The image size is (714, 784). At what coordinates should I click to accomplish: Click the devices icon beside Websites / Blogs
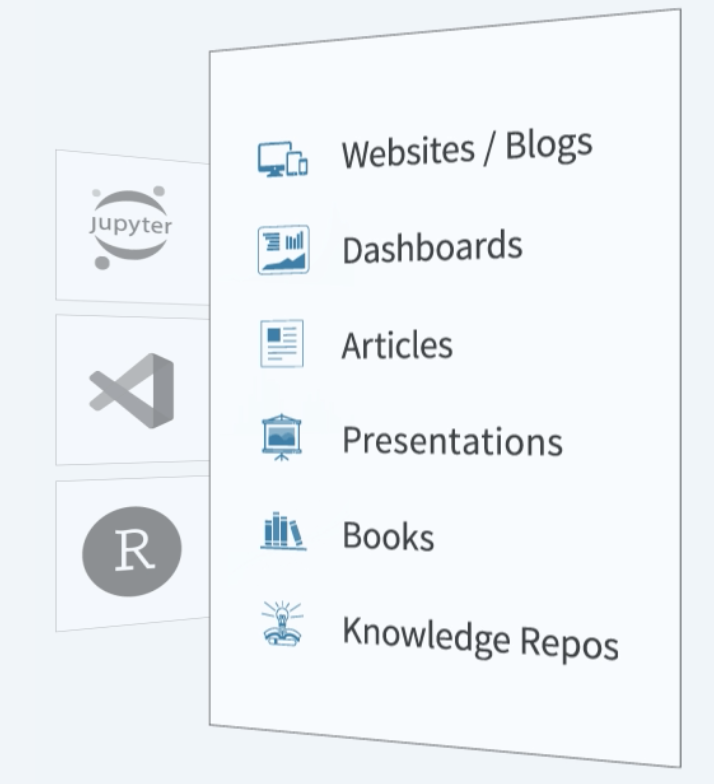pos(282,160)
